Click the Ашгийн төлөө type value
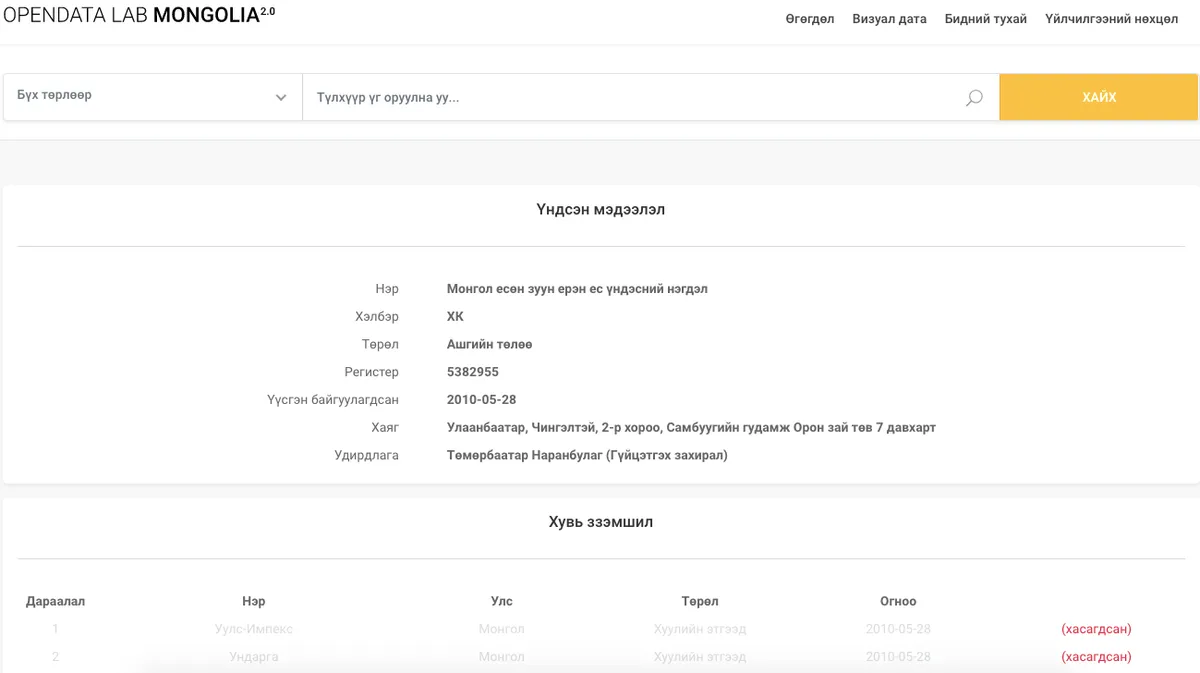This screenshot has height=673, width=1200. [x=490, y=345]
